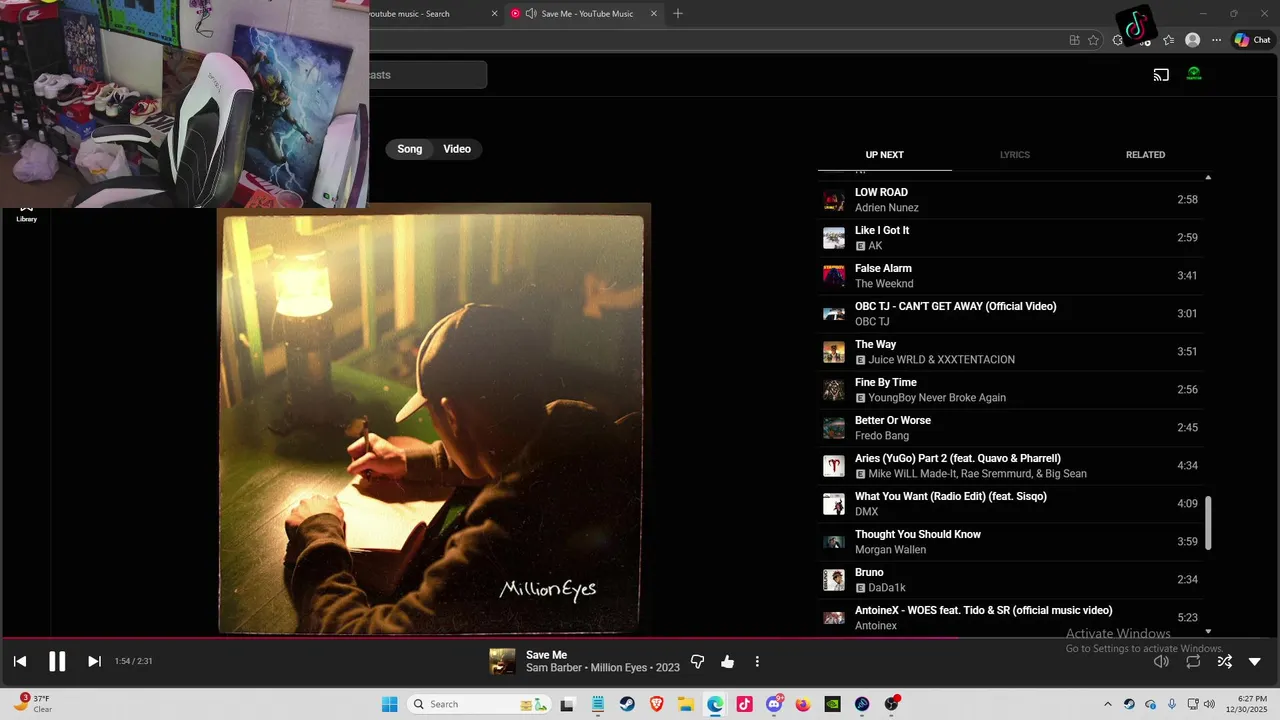This screenshot has height=720, width=1280.
Task: Play False Alarm by The Weeknd
Action: (1010, 276)
